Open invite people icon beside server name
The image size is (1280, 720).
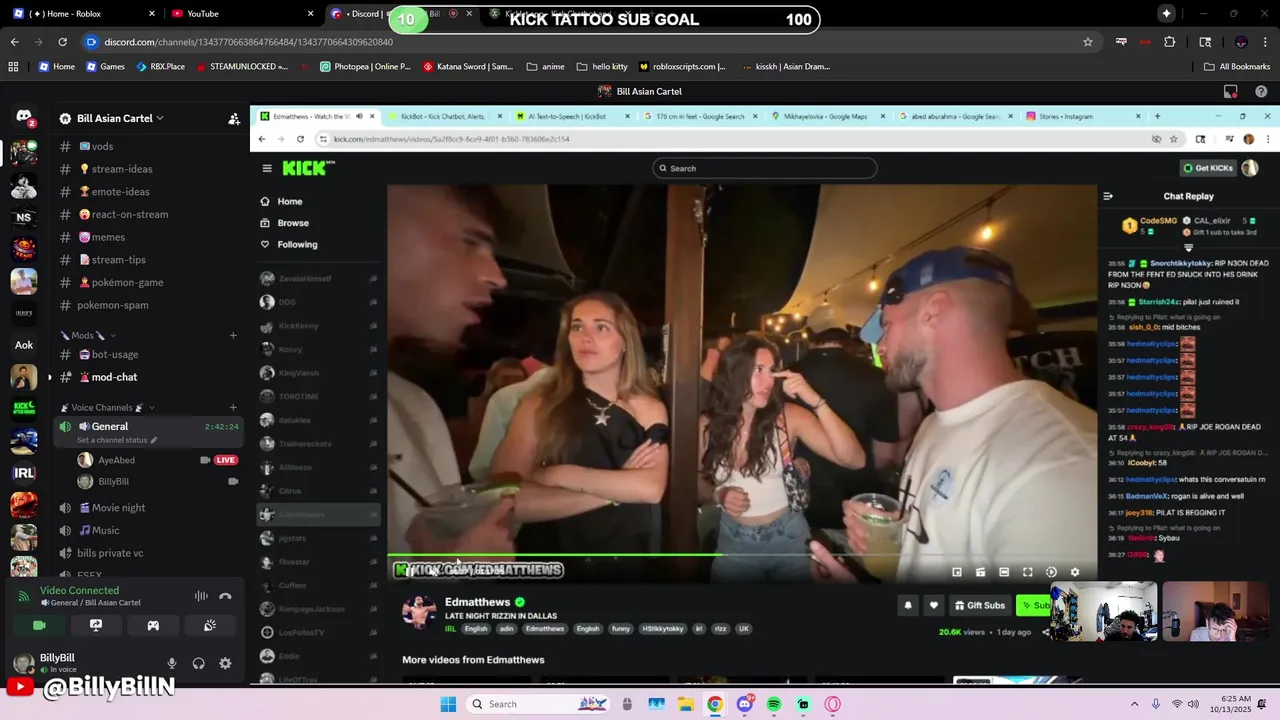pos(234,118)
